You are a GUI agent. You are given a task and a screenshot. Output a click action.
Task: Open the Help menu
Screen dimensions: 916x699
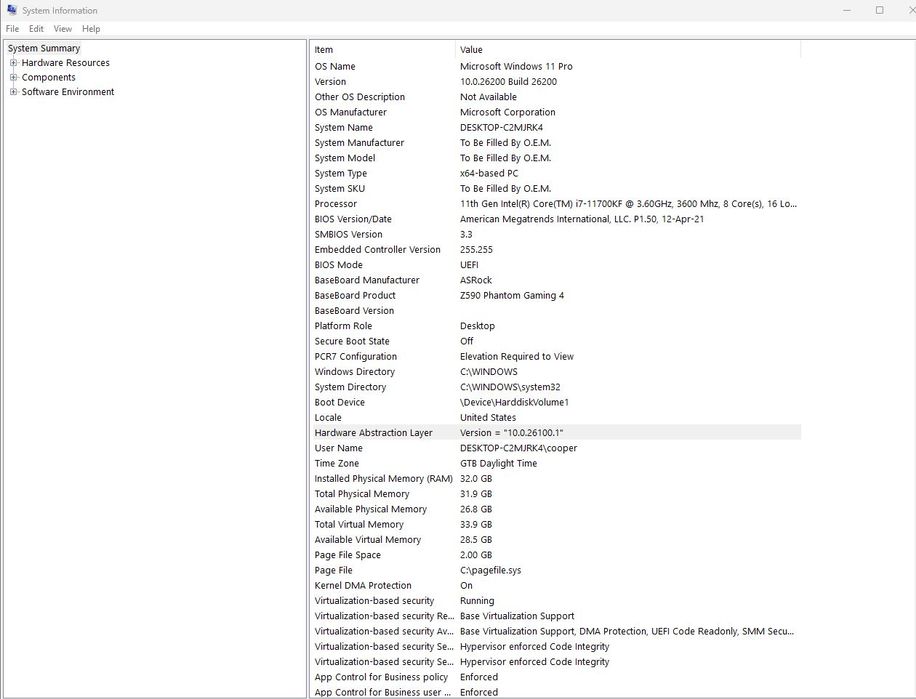(x=91, y=29)
